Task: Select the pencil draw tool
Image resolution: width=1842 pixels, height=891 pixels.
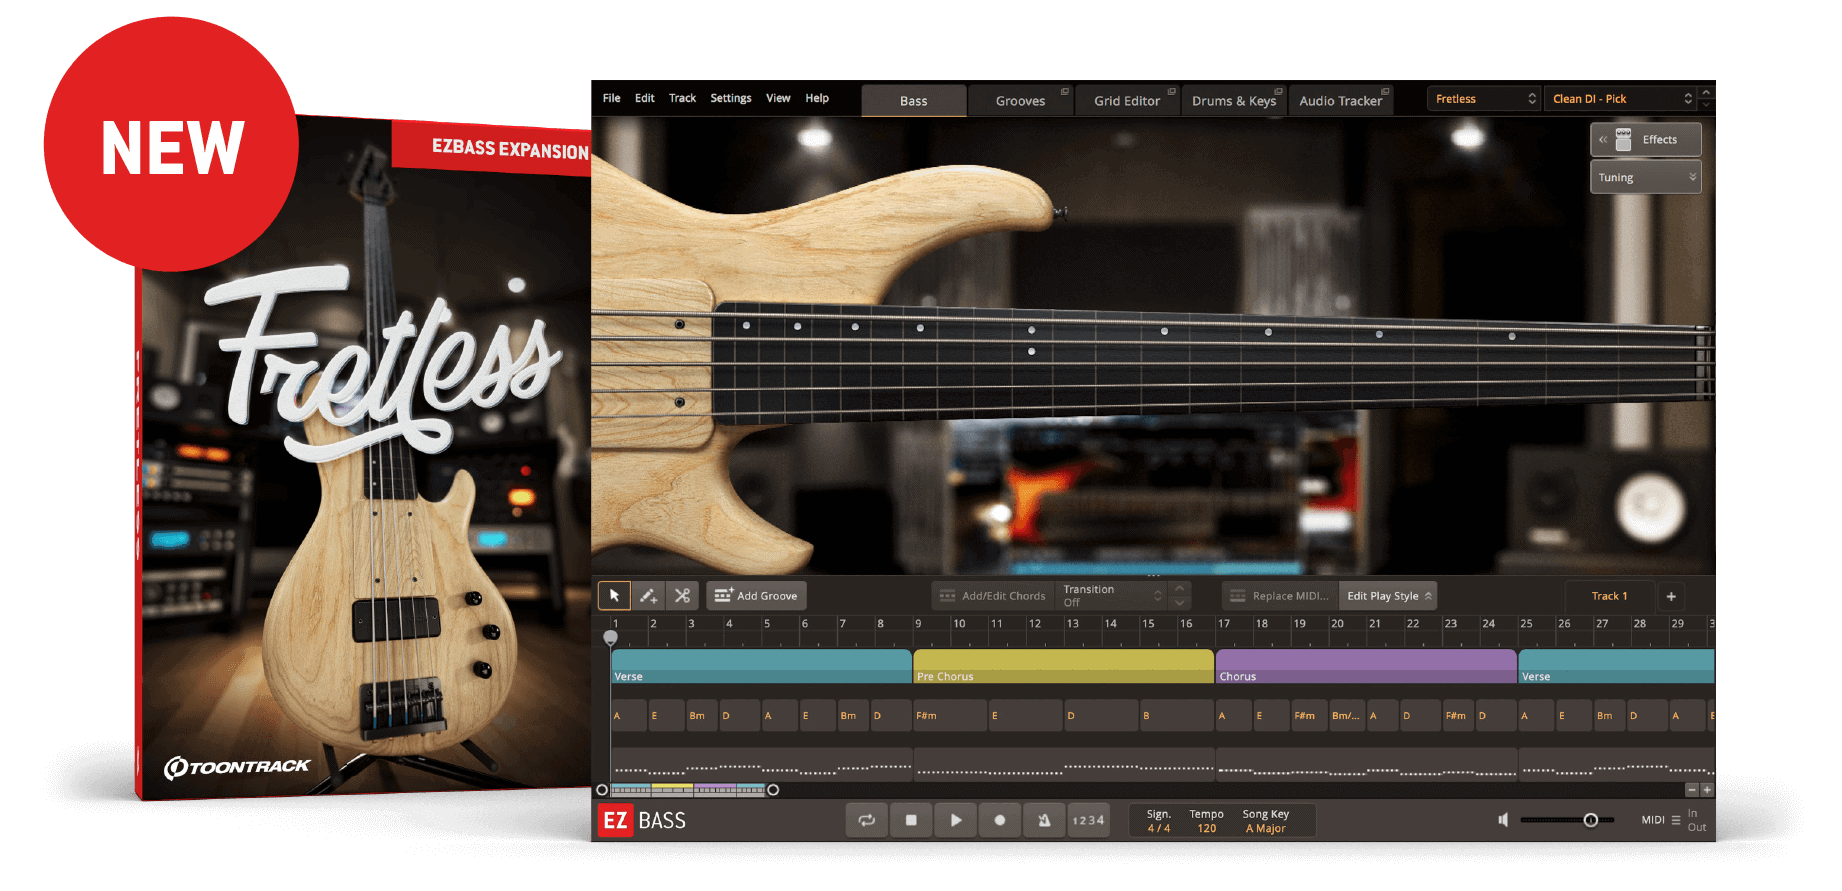Action: [x=648, y=596]
